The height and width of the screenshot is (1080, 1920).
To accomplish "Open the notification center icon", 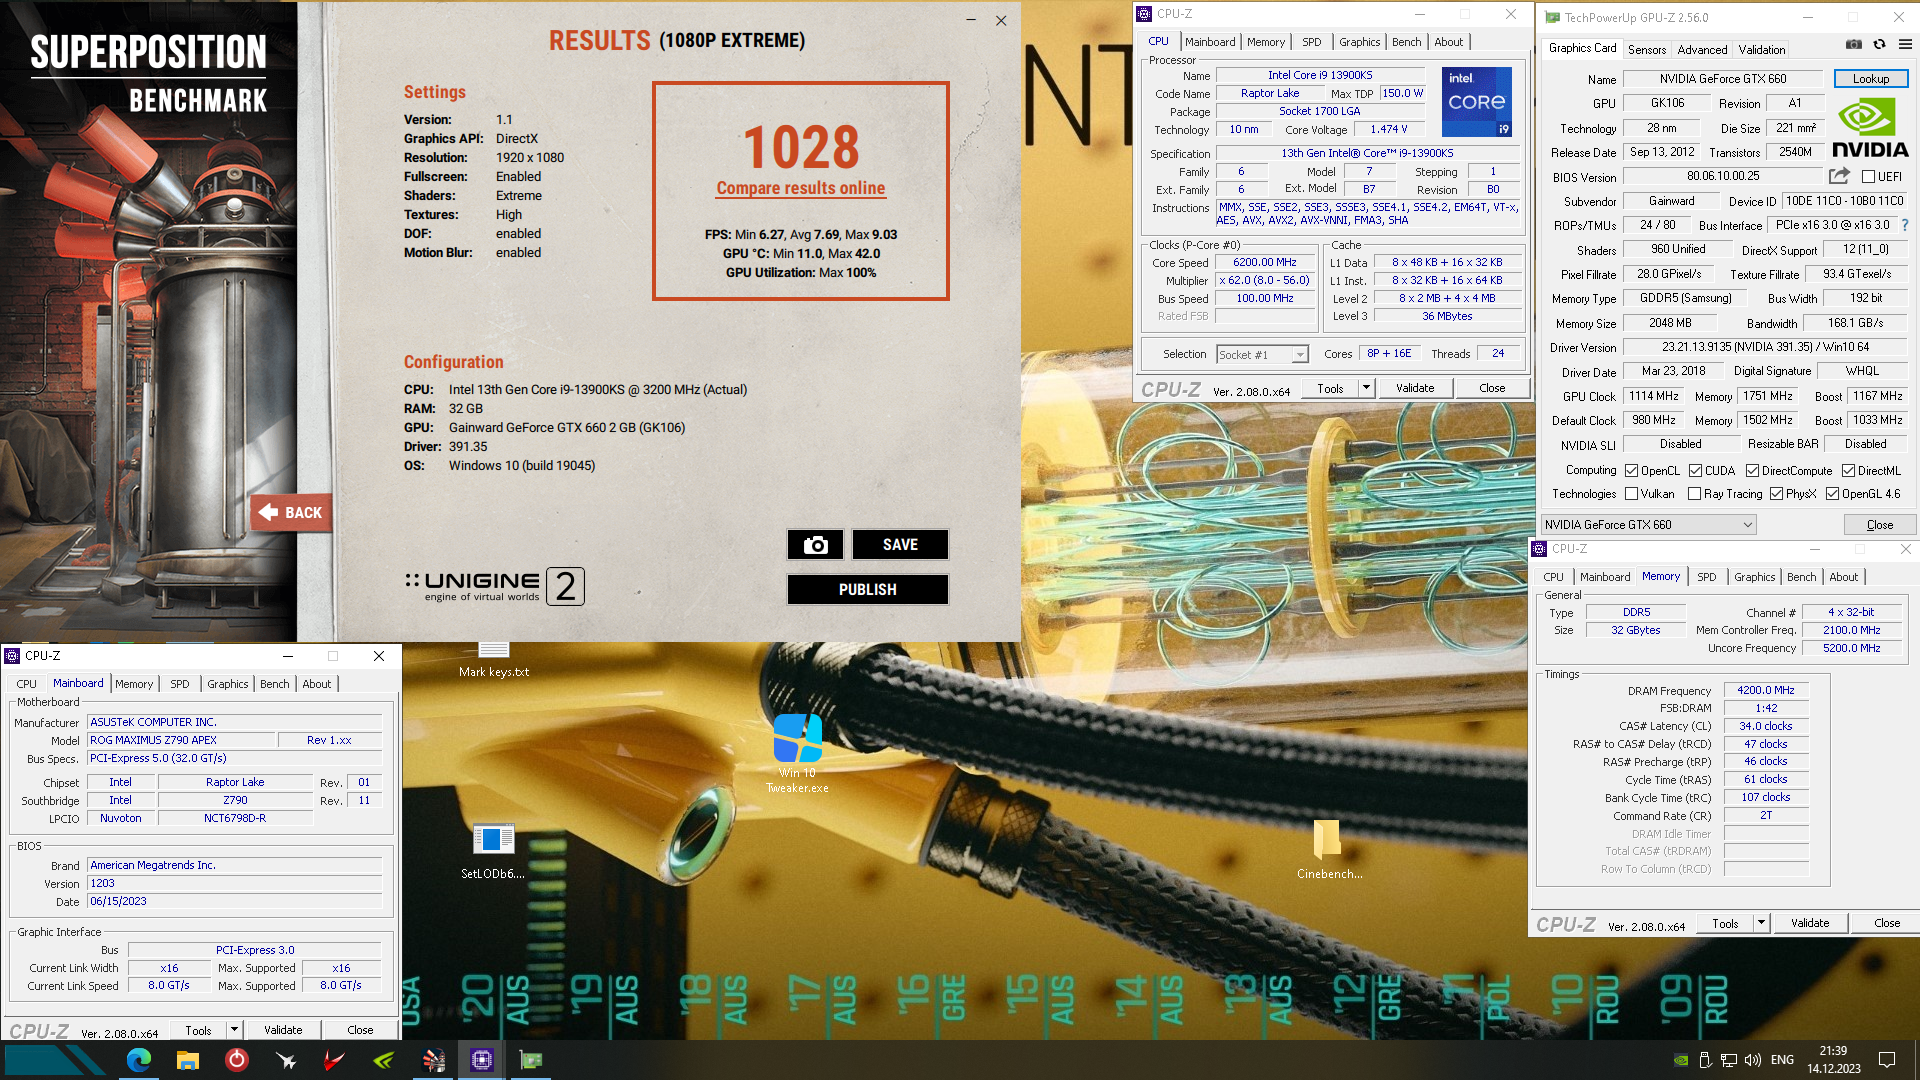I will 1887,1060.
